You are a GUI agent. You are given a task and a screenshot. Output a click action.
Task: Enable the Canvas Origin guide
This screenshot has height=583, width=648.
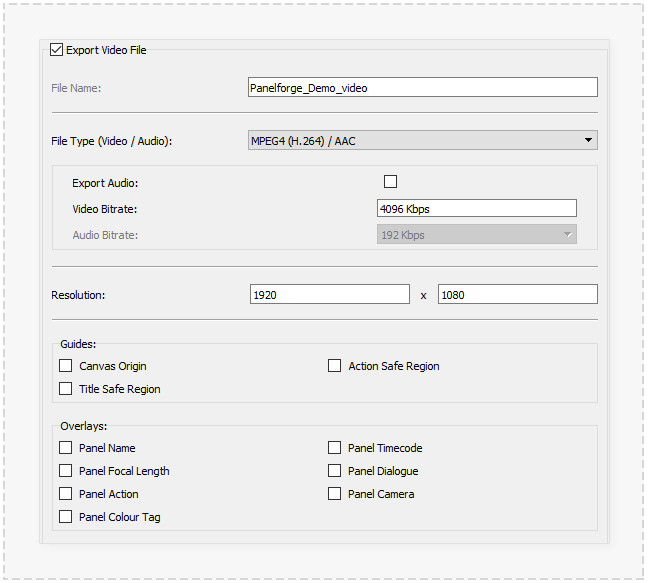click(x=66, y=366)
